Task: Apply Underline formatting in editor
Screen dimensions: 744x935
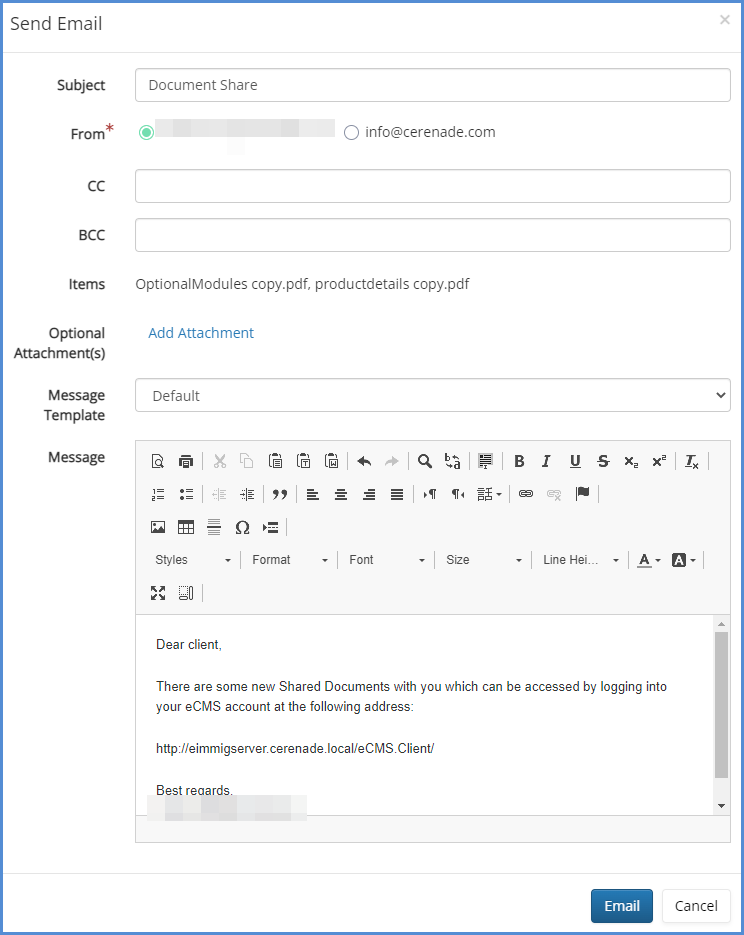Action: (x=575, y=461)
